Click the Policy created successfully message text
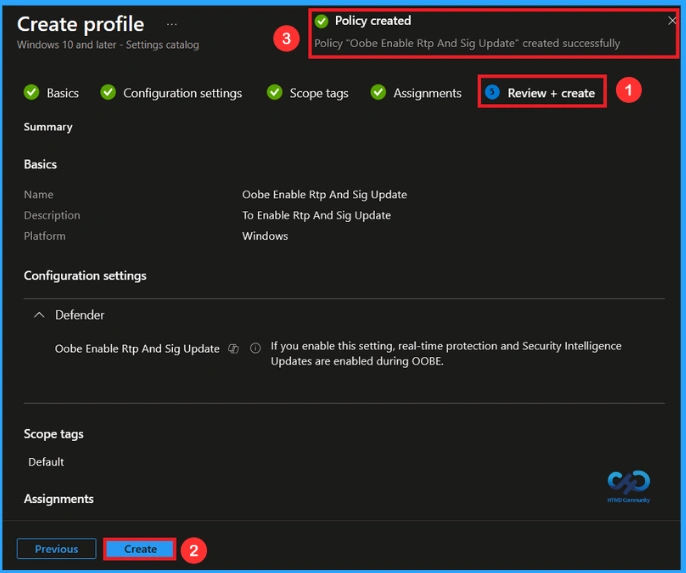 pos(467,43)
